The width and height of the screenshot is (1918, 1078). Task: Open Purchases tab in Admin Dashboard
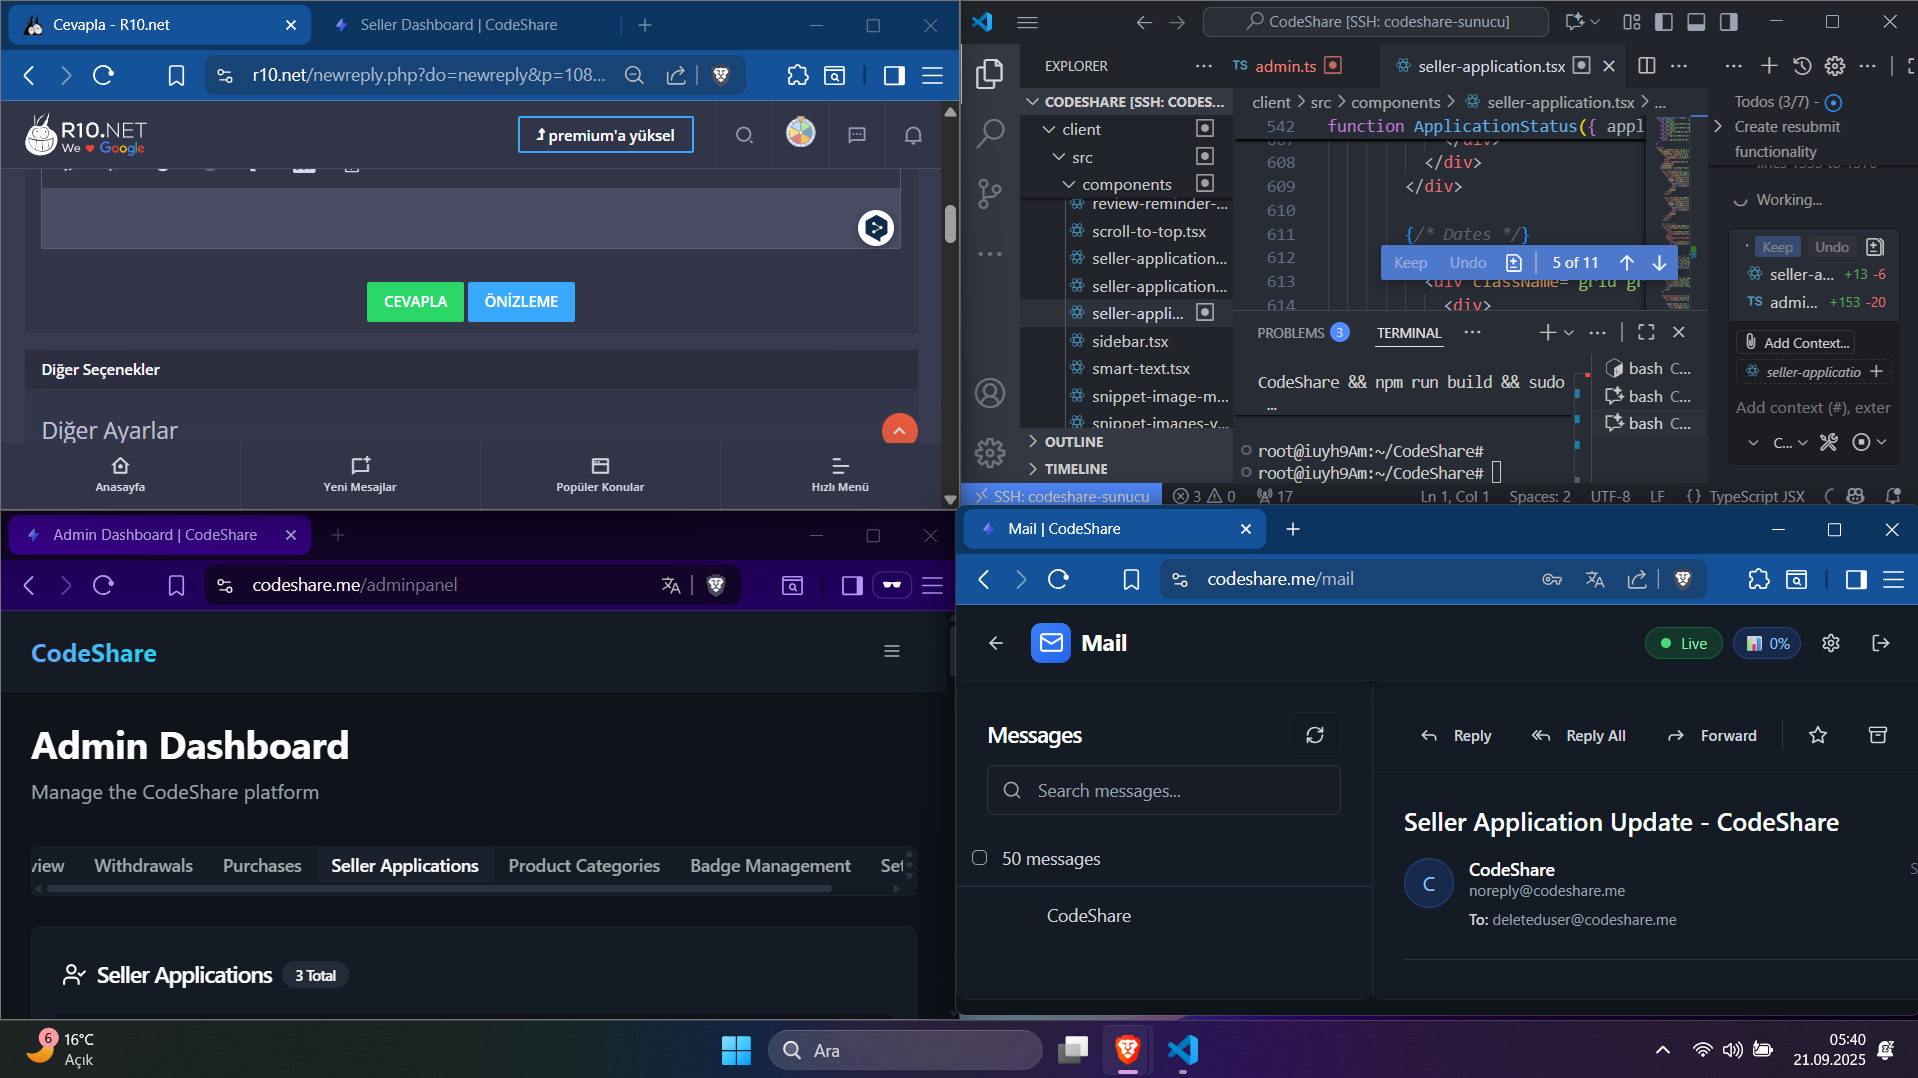click(262, 866)
